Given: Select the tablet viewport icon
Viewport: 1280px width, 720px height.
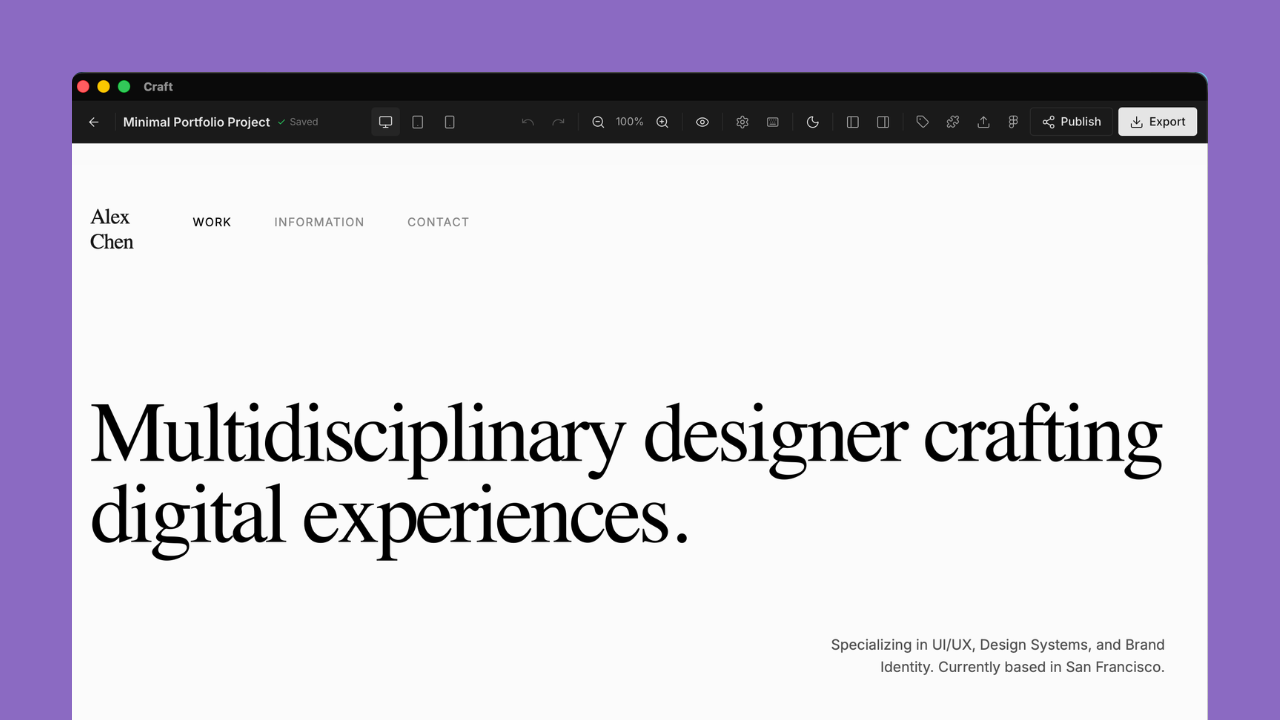Looking at the screenshot, I should [417, 121].
